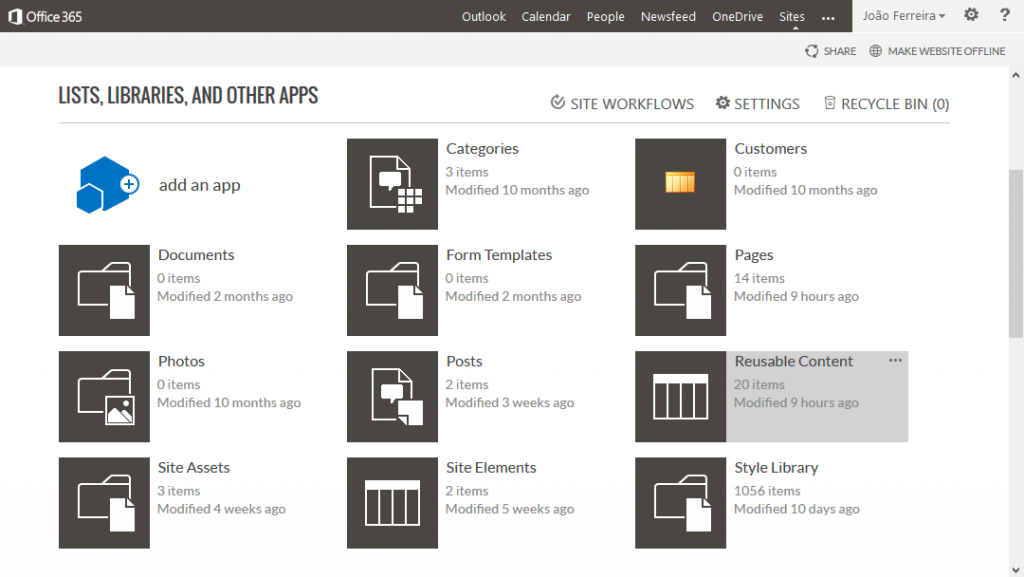1024x577 pixels.
Task: Go to Outlook in the top navigation
Action: tap(484, 16)
